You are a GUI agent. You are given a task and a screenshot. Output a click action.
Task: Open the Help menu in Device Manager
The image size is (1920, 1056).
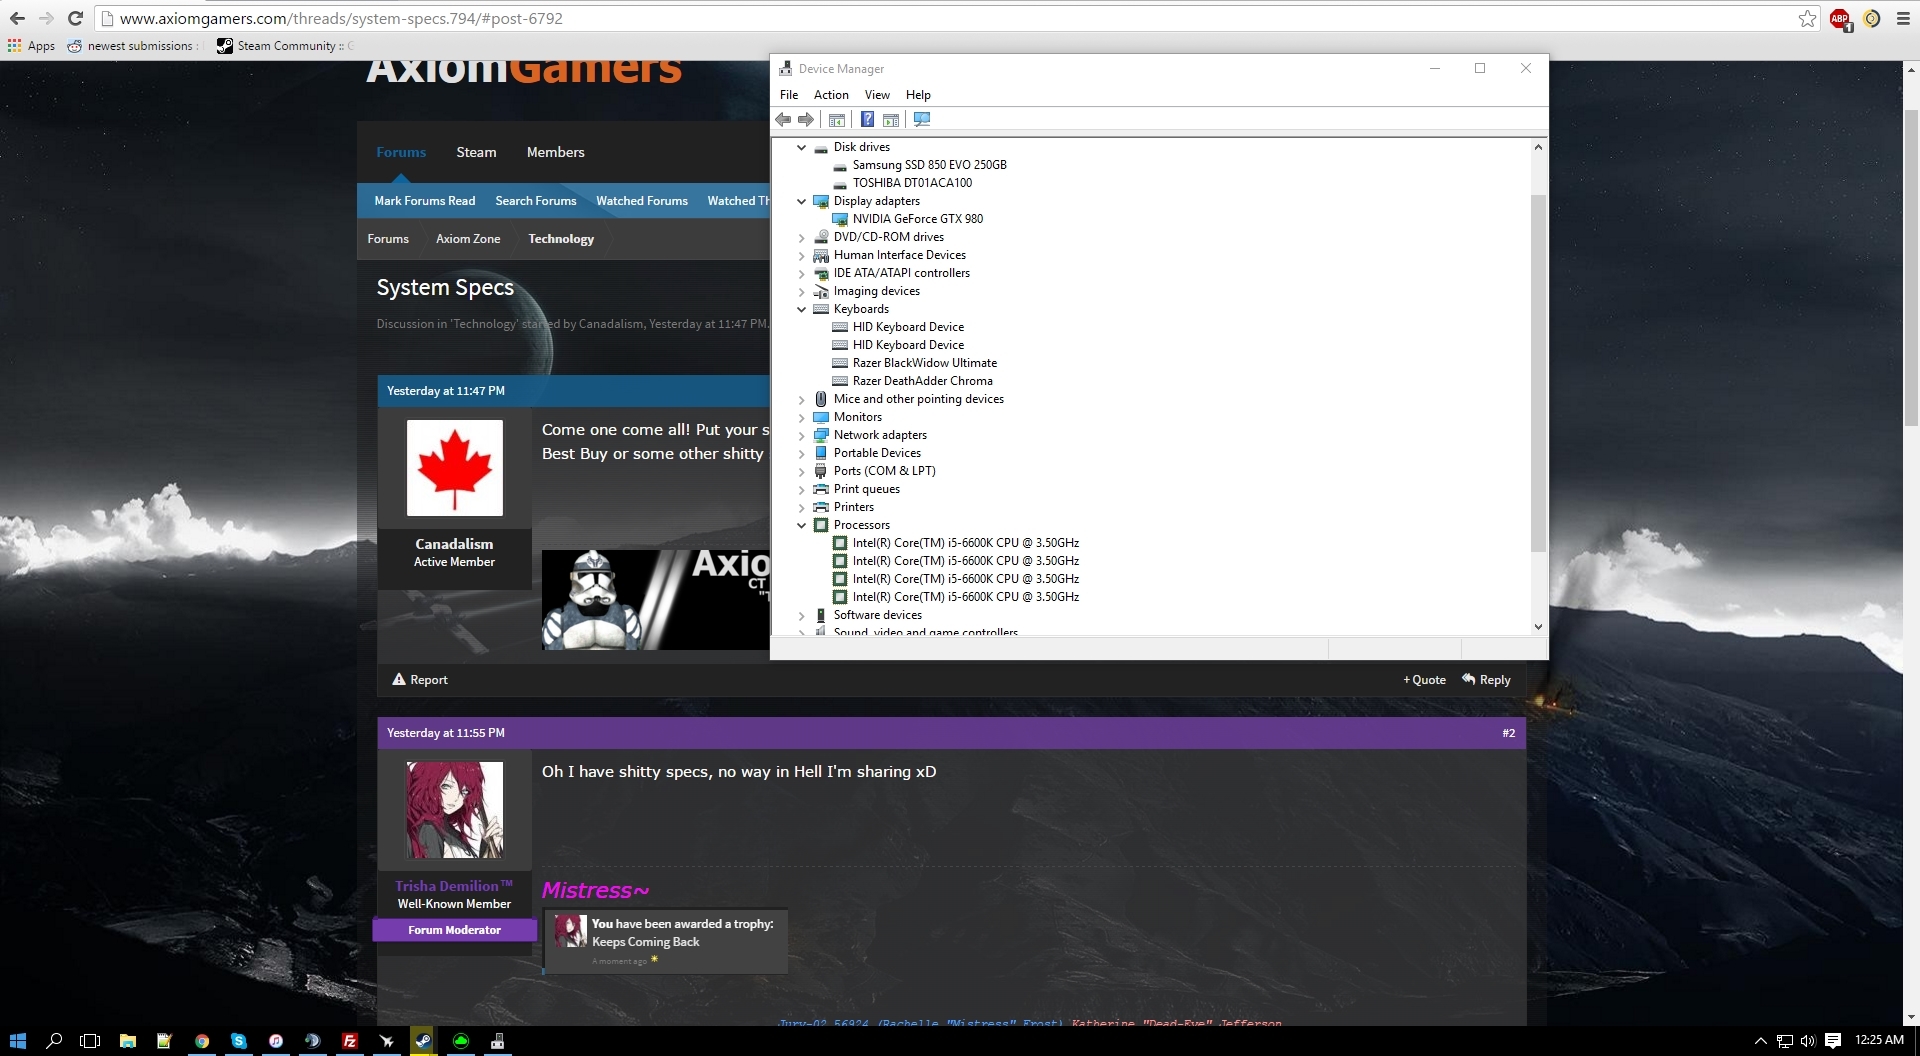coord(918,95)
